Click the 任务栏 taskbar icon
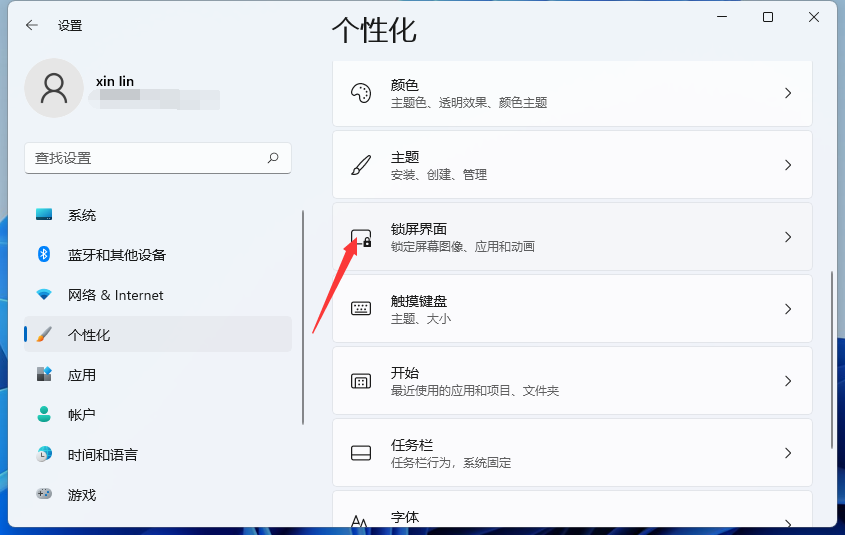Viewport: 845px width, 535px height. pyautogui.click(x=361, y=453)
